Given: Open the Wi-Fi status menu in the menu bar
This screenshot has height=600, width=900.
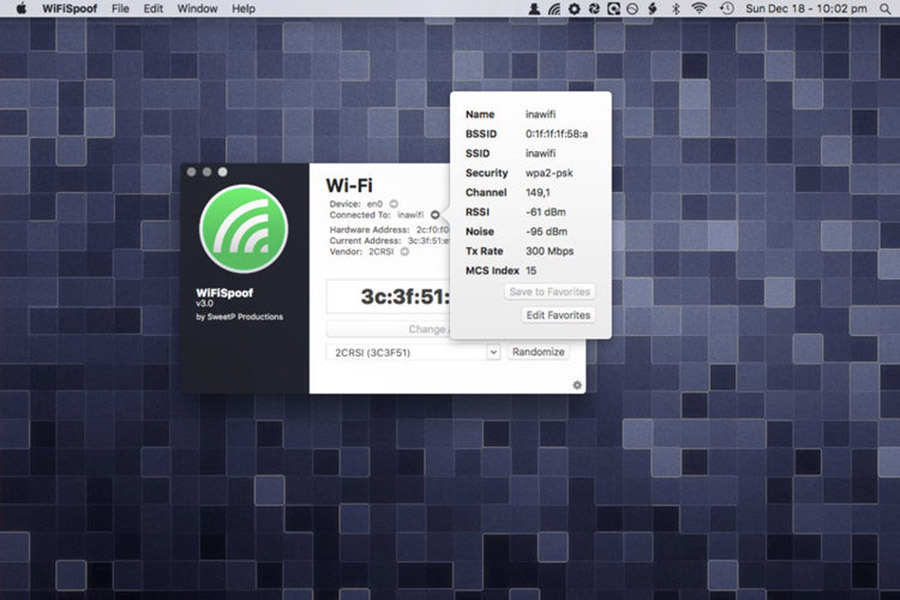Looking at the screenshot, I should [699, 9].
